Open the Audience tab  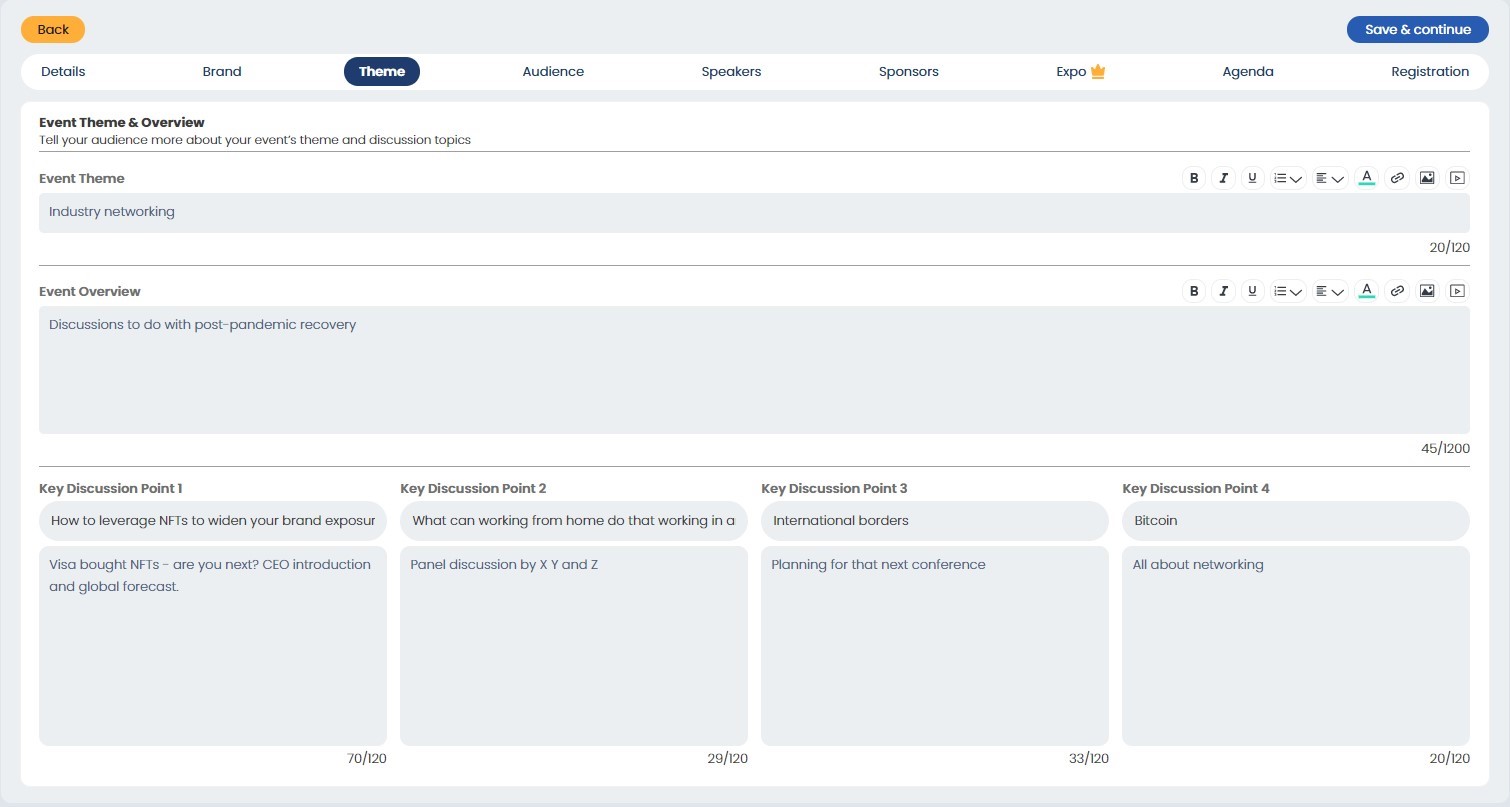553,71
